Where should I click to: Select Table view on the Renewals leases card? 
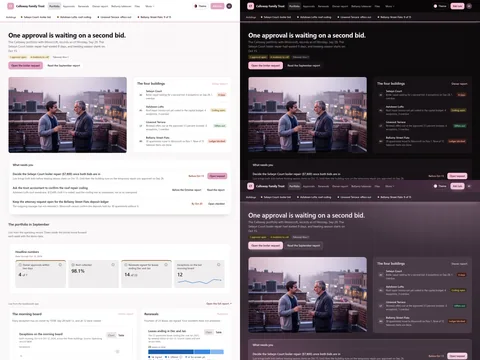[x=219, y=332]
